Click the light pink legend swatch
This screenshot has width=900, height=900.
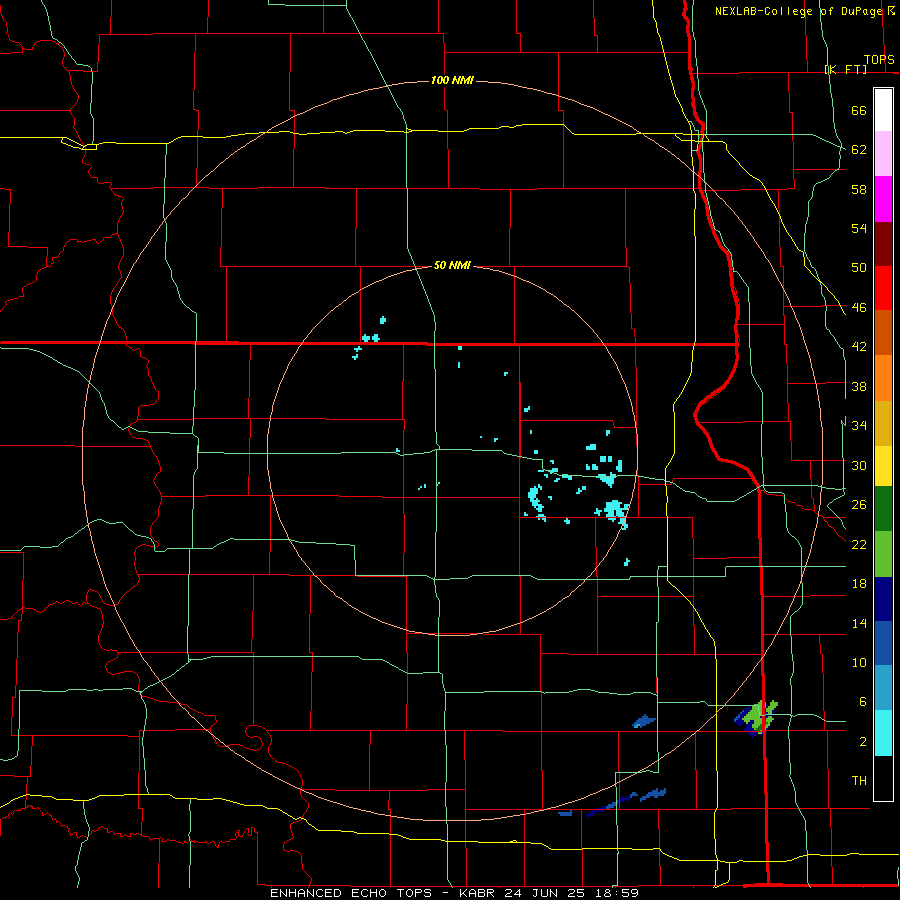click(x=883, y=154)
